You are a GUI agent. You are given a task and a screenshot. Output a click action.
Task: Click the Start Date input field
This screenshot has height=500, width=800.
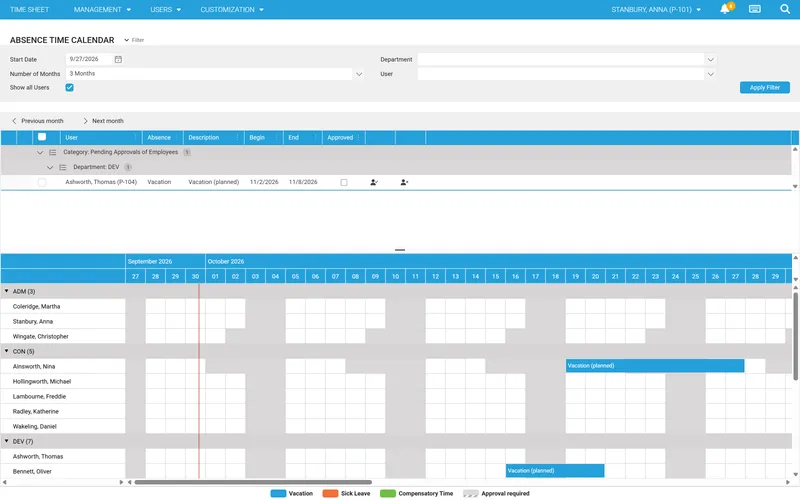pos(89,59)
